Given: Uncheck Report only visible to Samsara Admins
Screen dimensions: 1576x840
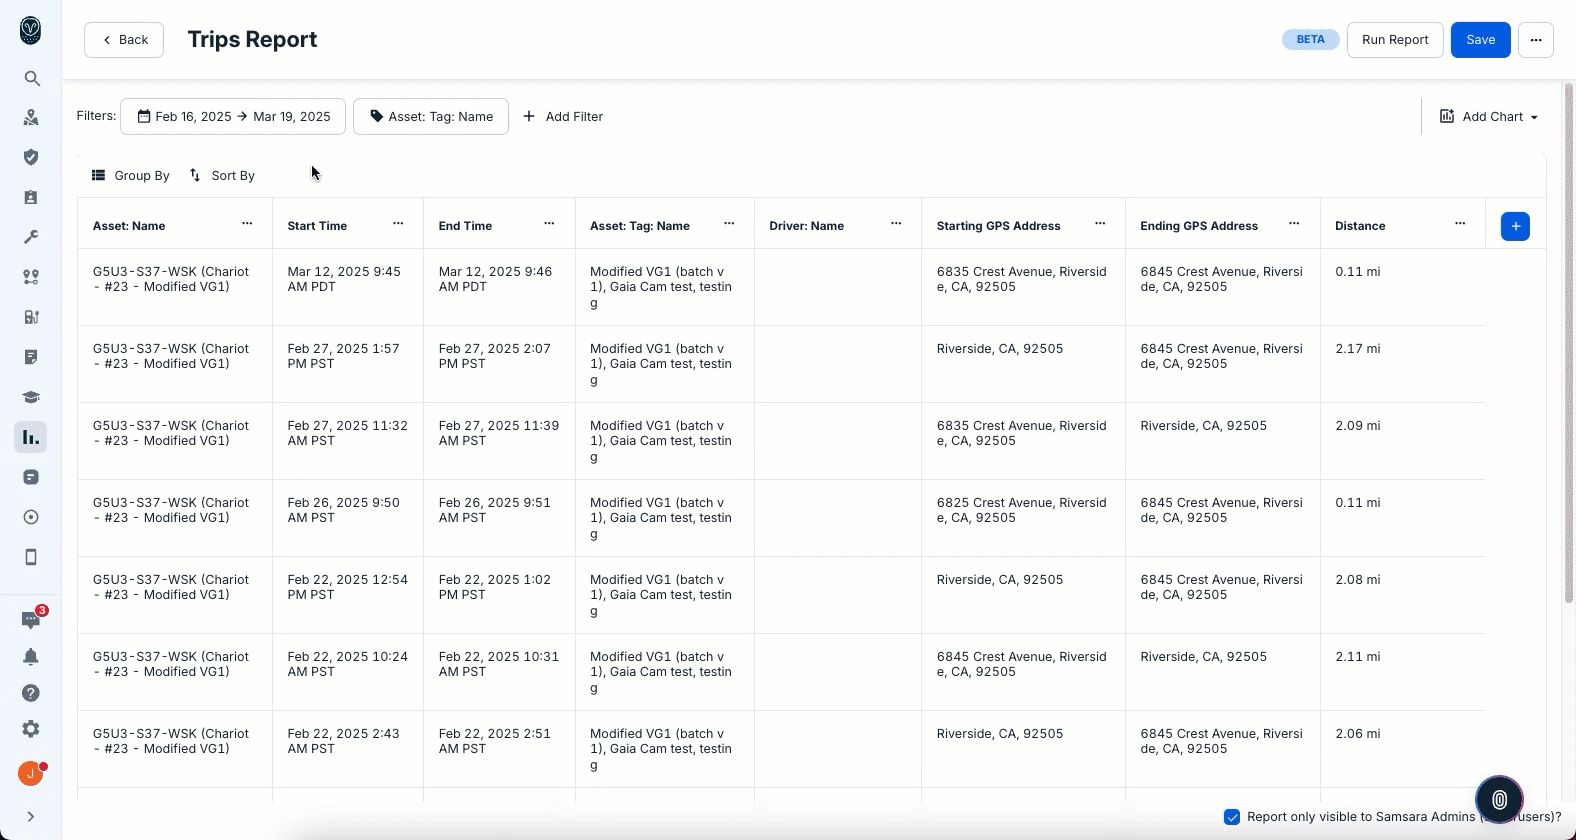Looking at the screenshot, I should point(1232,817).
